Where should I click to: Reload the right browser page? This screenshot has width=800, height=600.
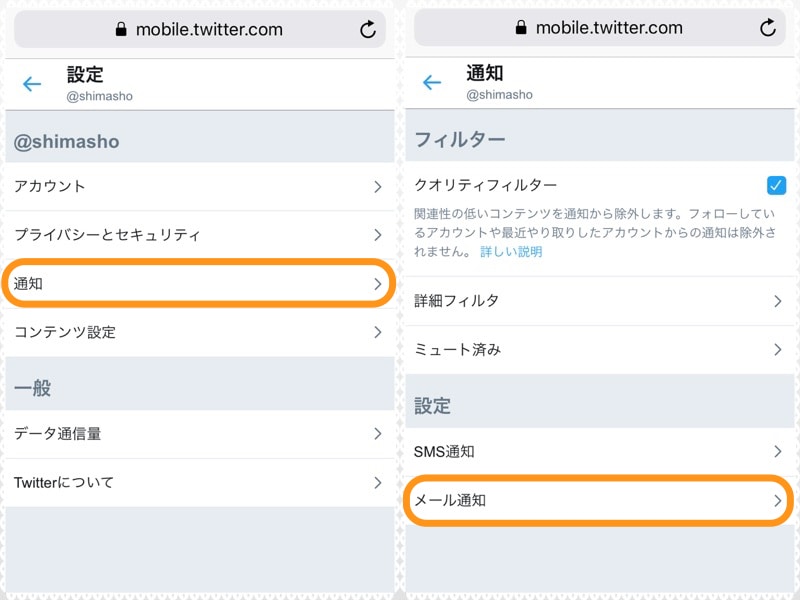768,28
